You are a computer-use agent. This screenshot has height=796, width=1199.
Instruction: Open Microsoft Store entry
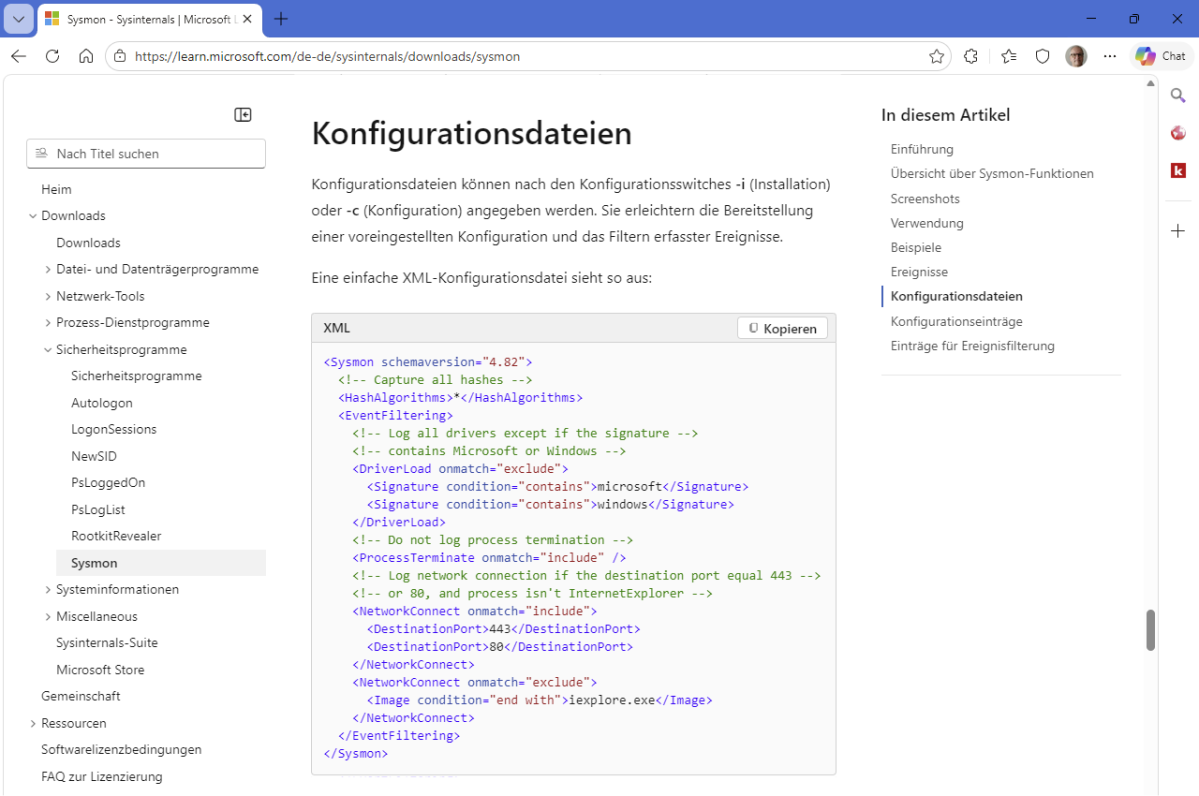(x=100, y=670)
